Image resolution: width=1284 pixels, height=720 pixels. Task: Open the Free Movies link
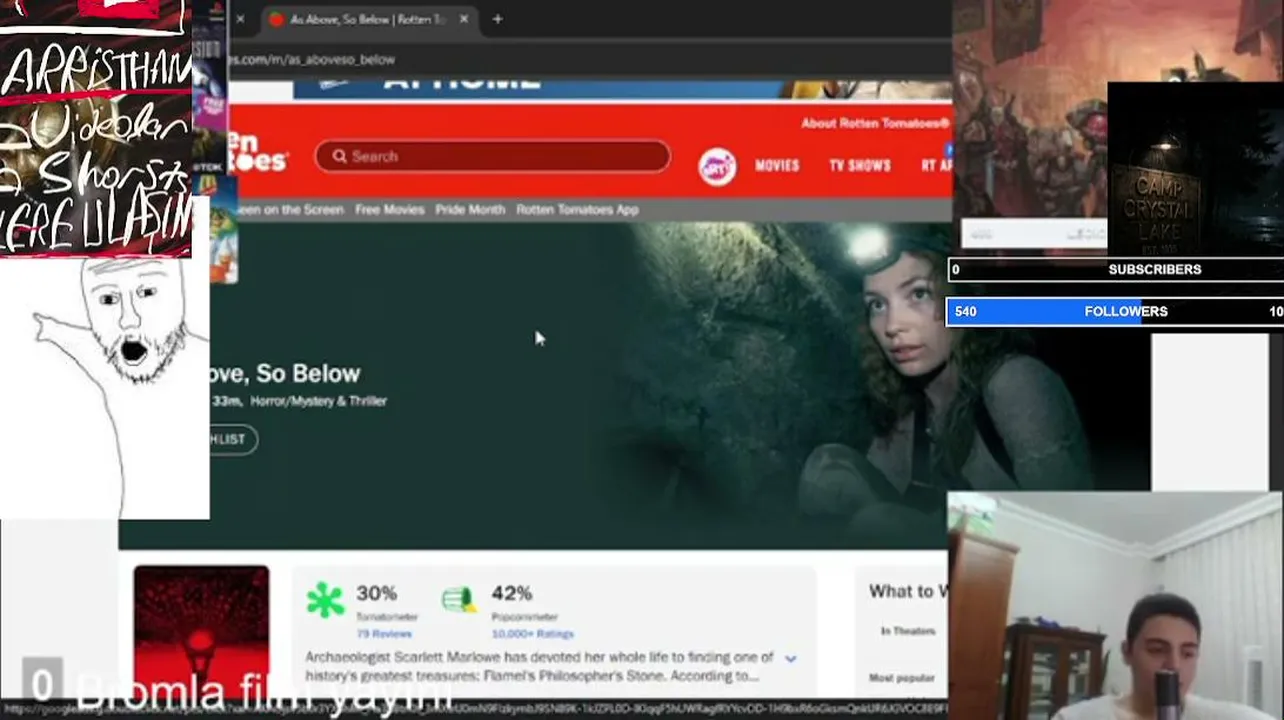(x=389, y=210)
